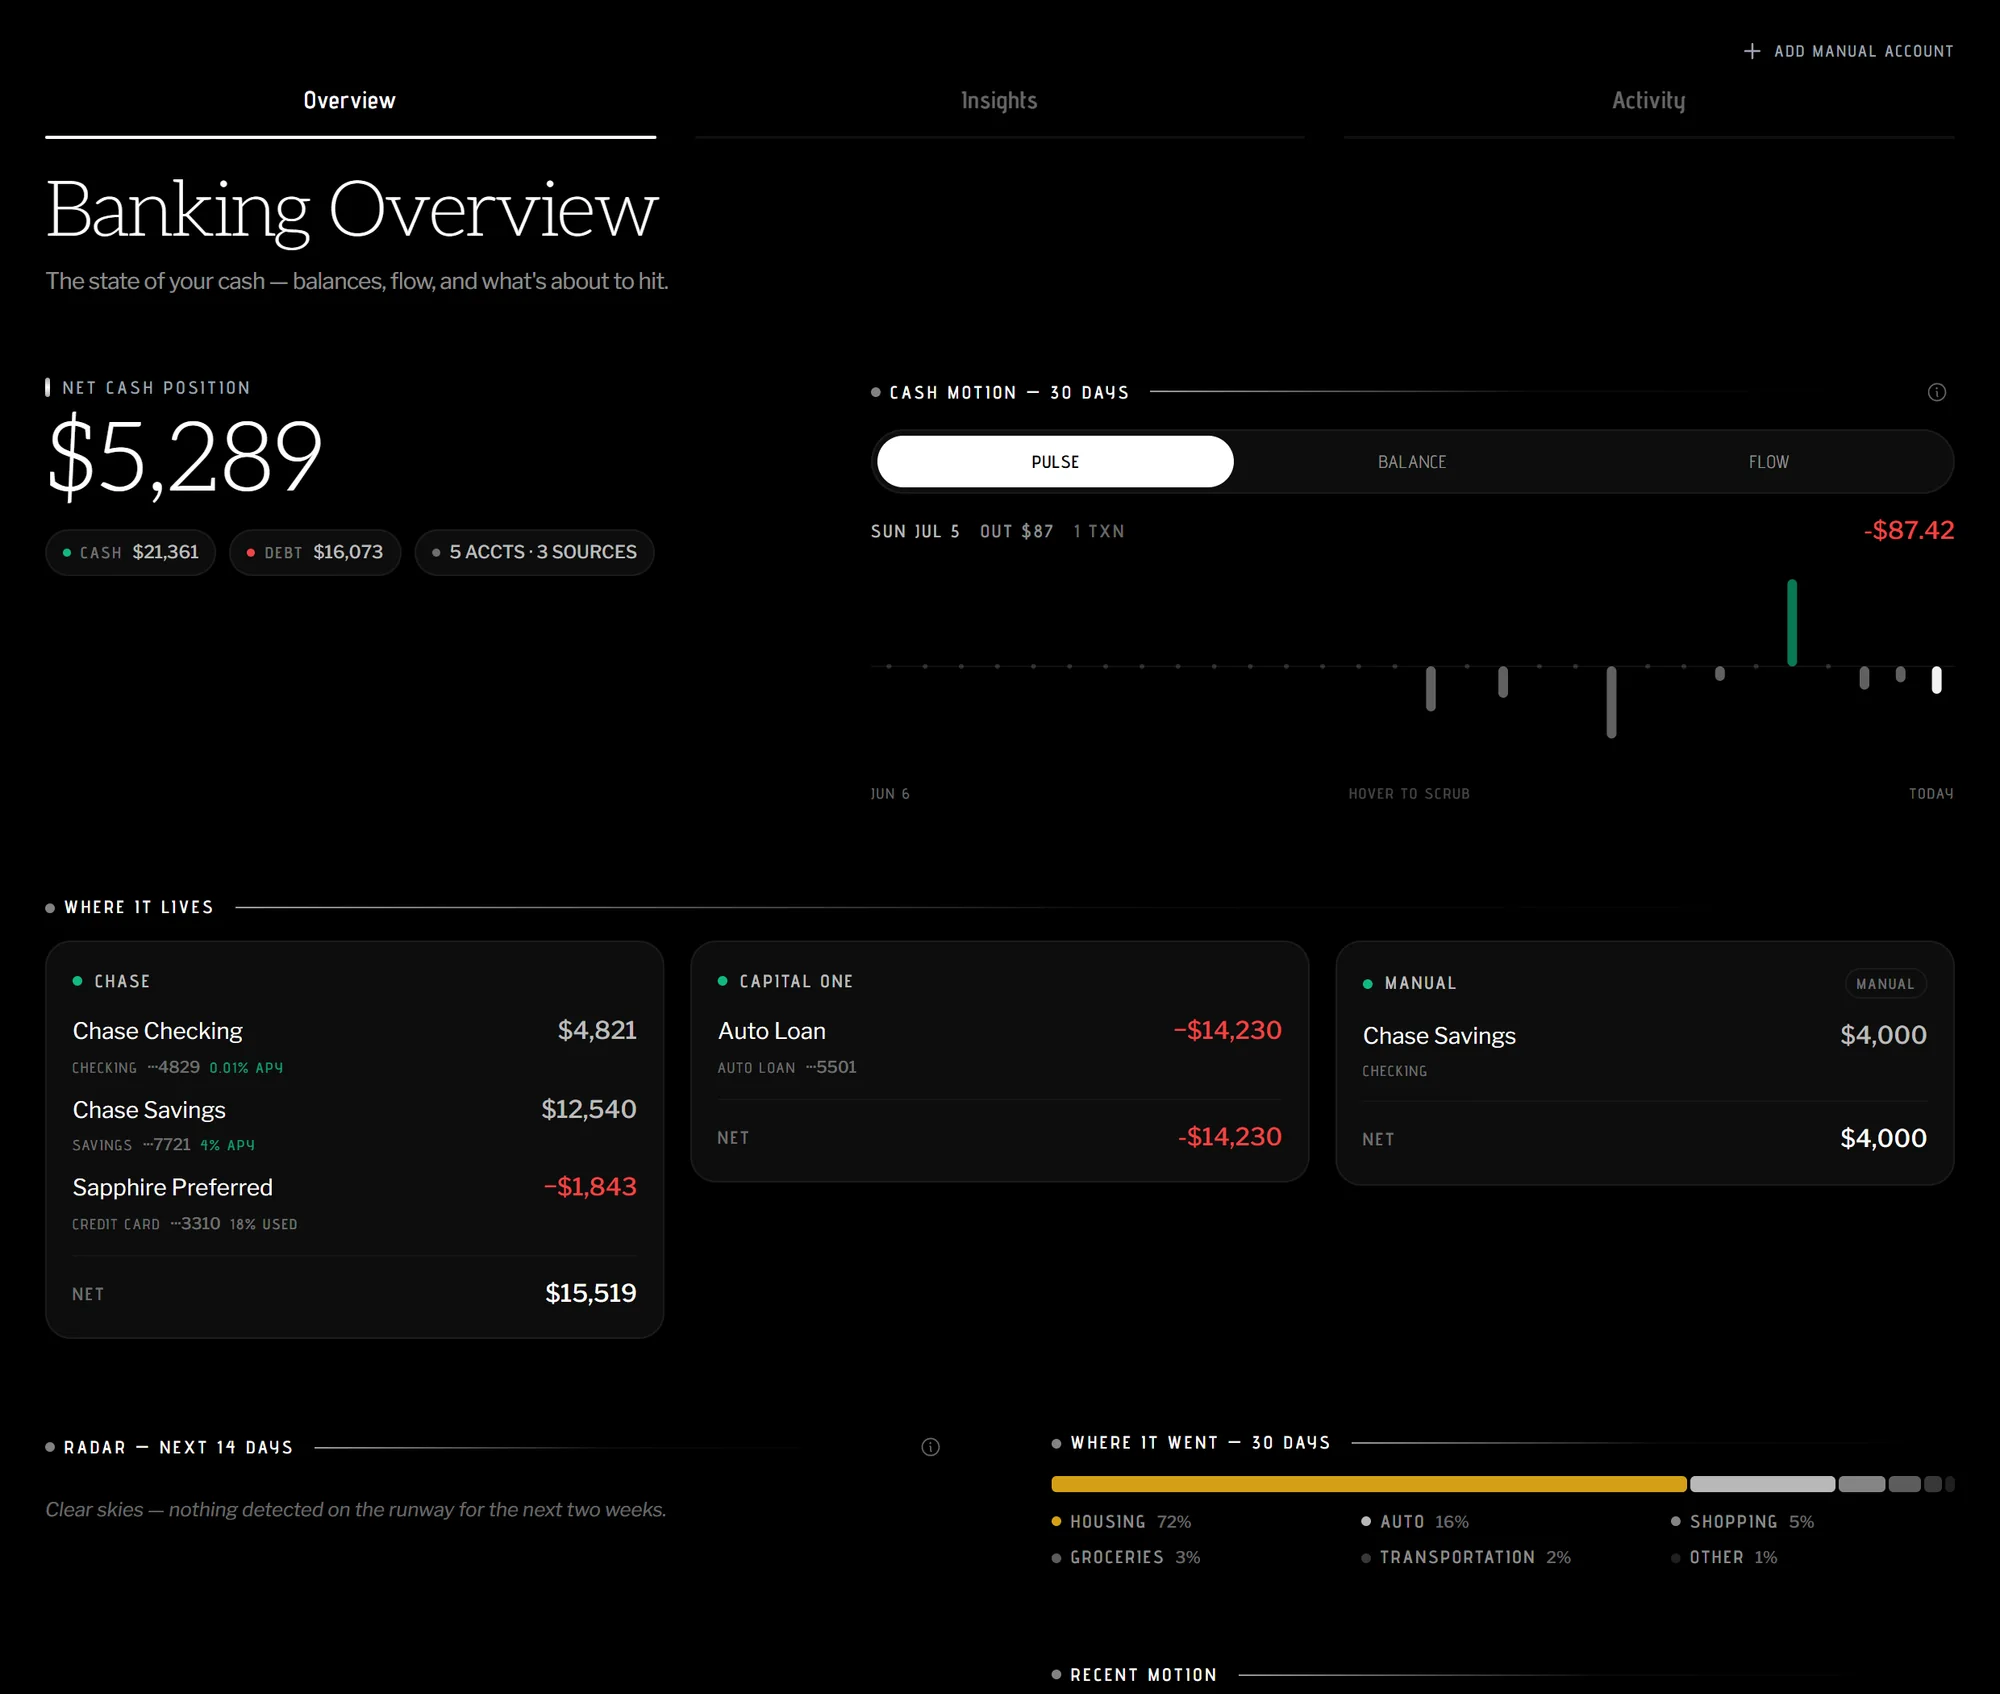
Task: Click the longest gray outflow bar in chart
Action: tap(1611, 702)
